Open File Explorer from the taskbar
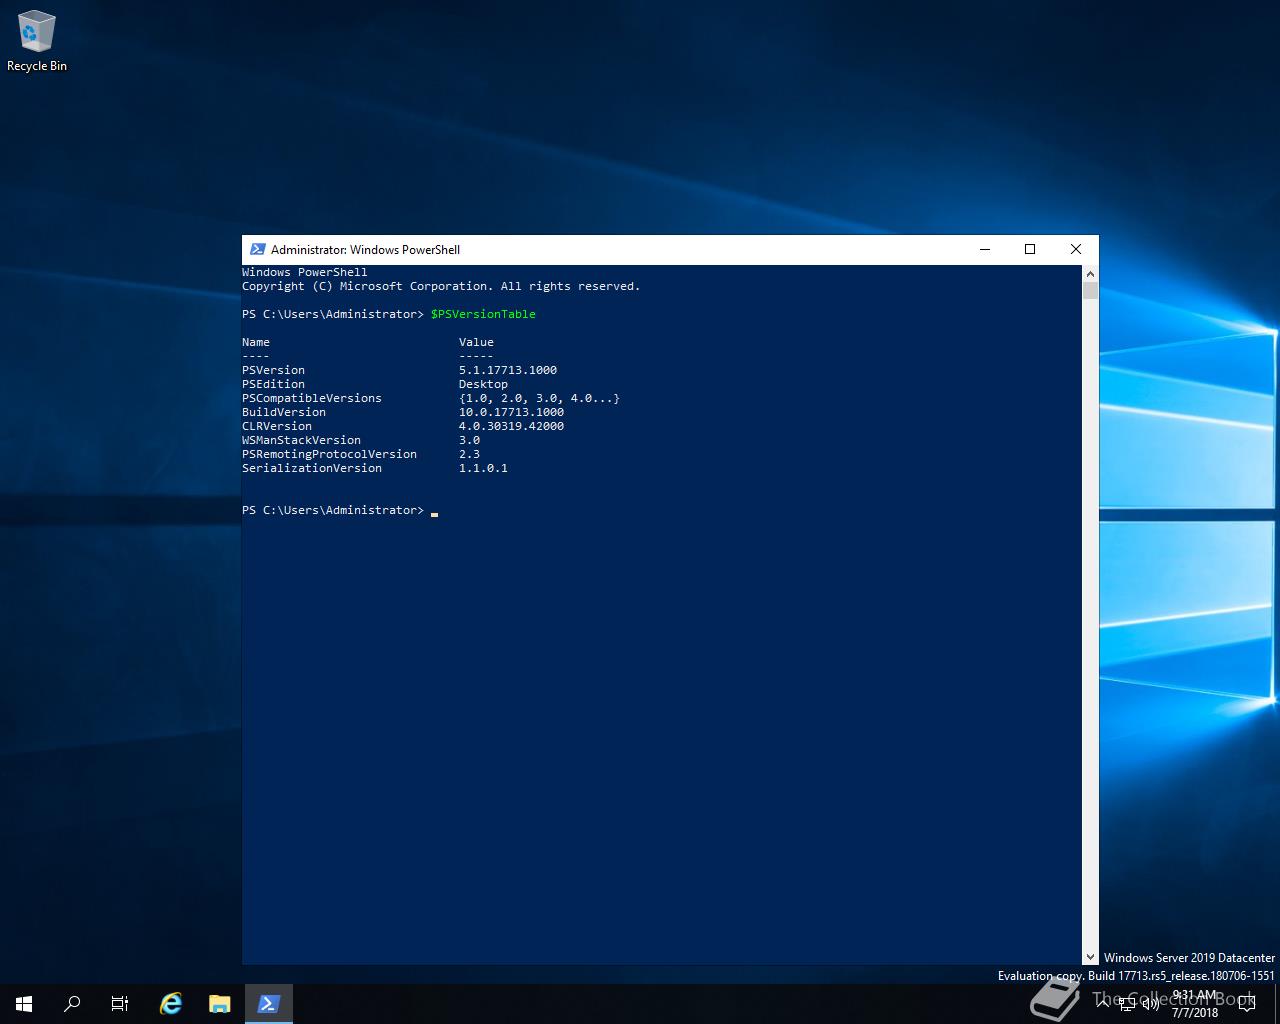Viewport: 1280px width, 1024px height. (x=219, y=1004)
